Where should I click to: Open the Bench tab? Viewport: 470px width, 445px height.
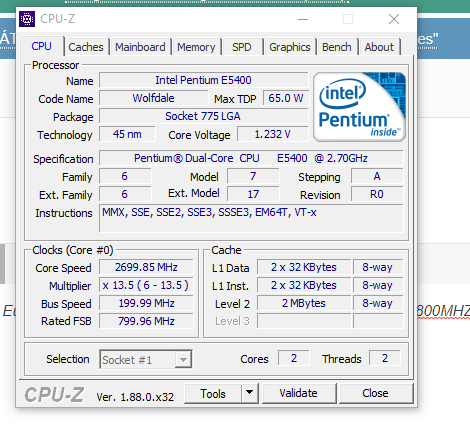pyautogui.click(x=337, y=47)
